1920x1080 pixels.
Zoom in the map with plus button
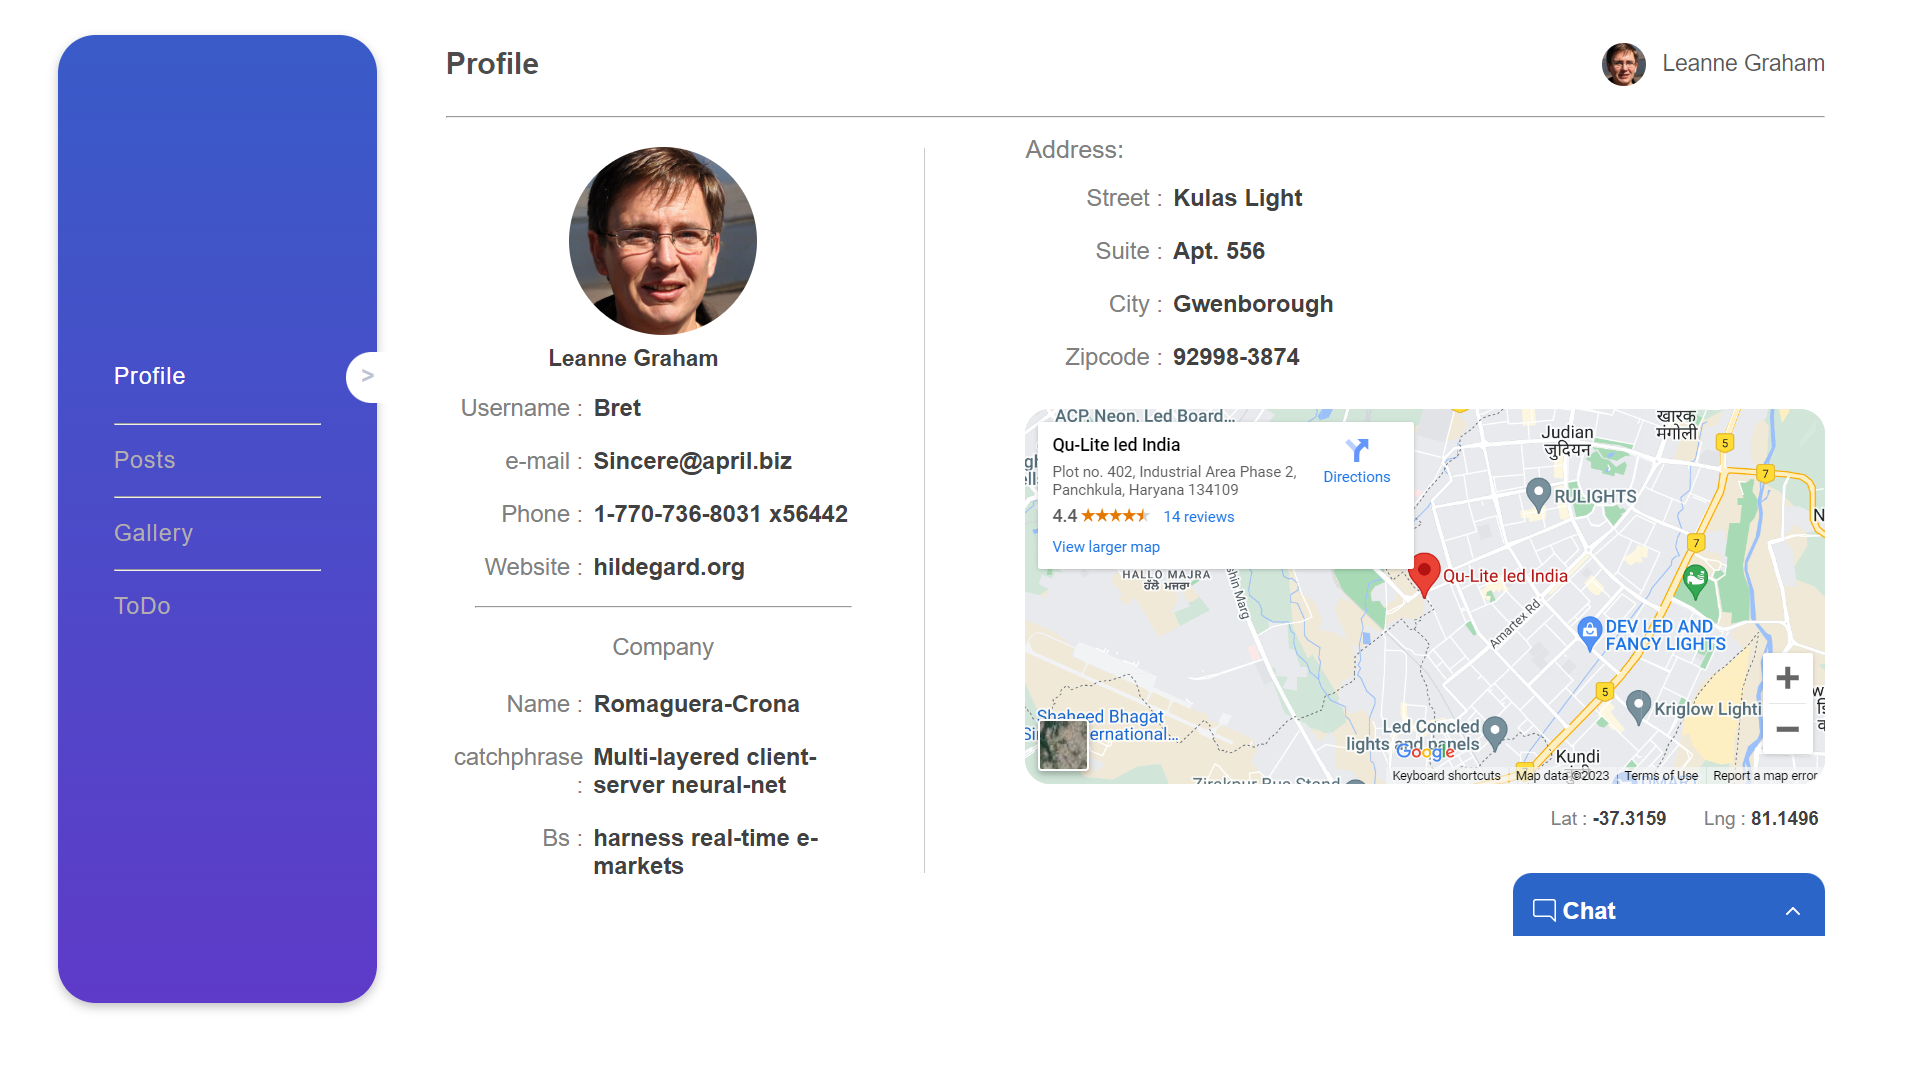(1787, 678)
